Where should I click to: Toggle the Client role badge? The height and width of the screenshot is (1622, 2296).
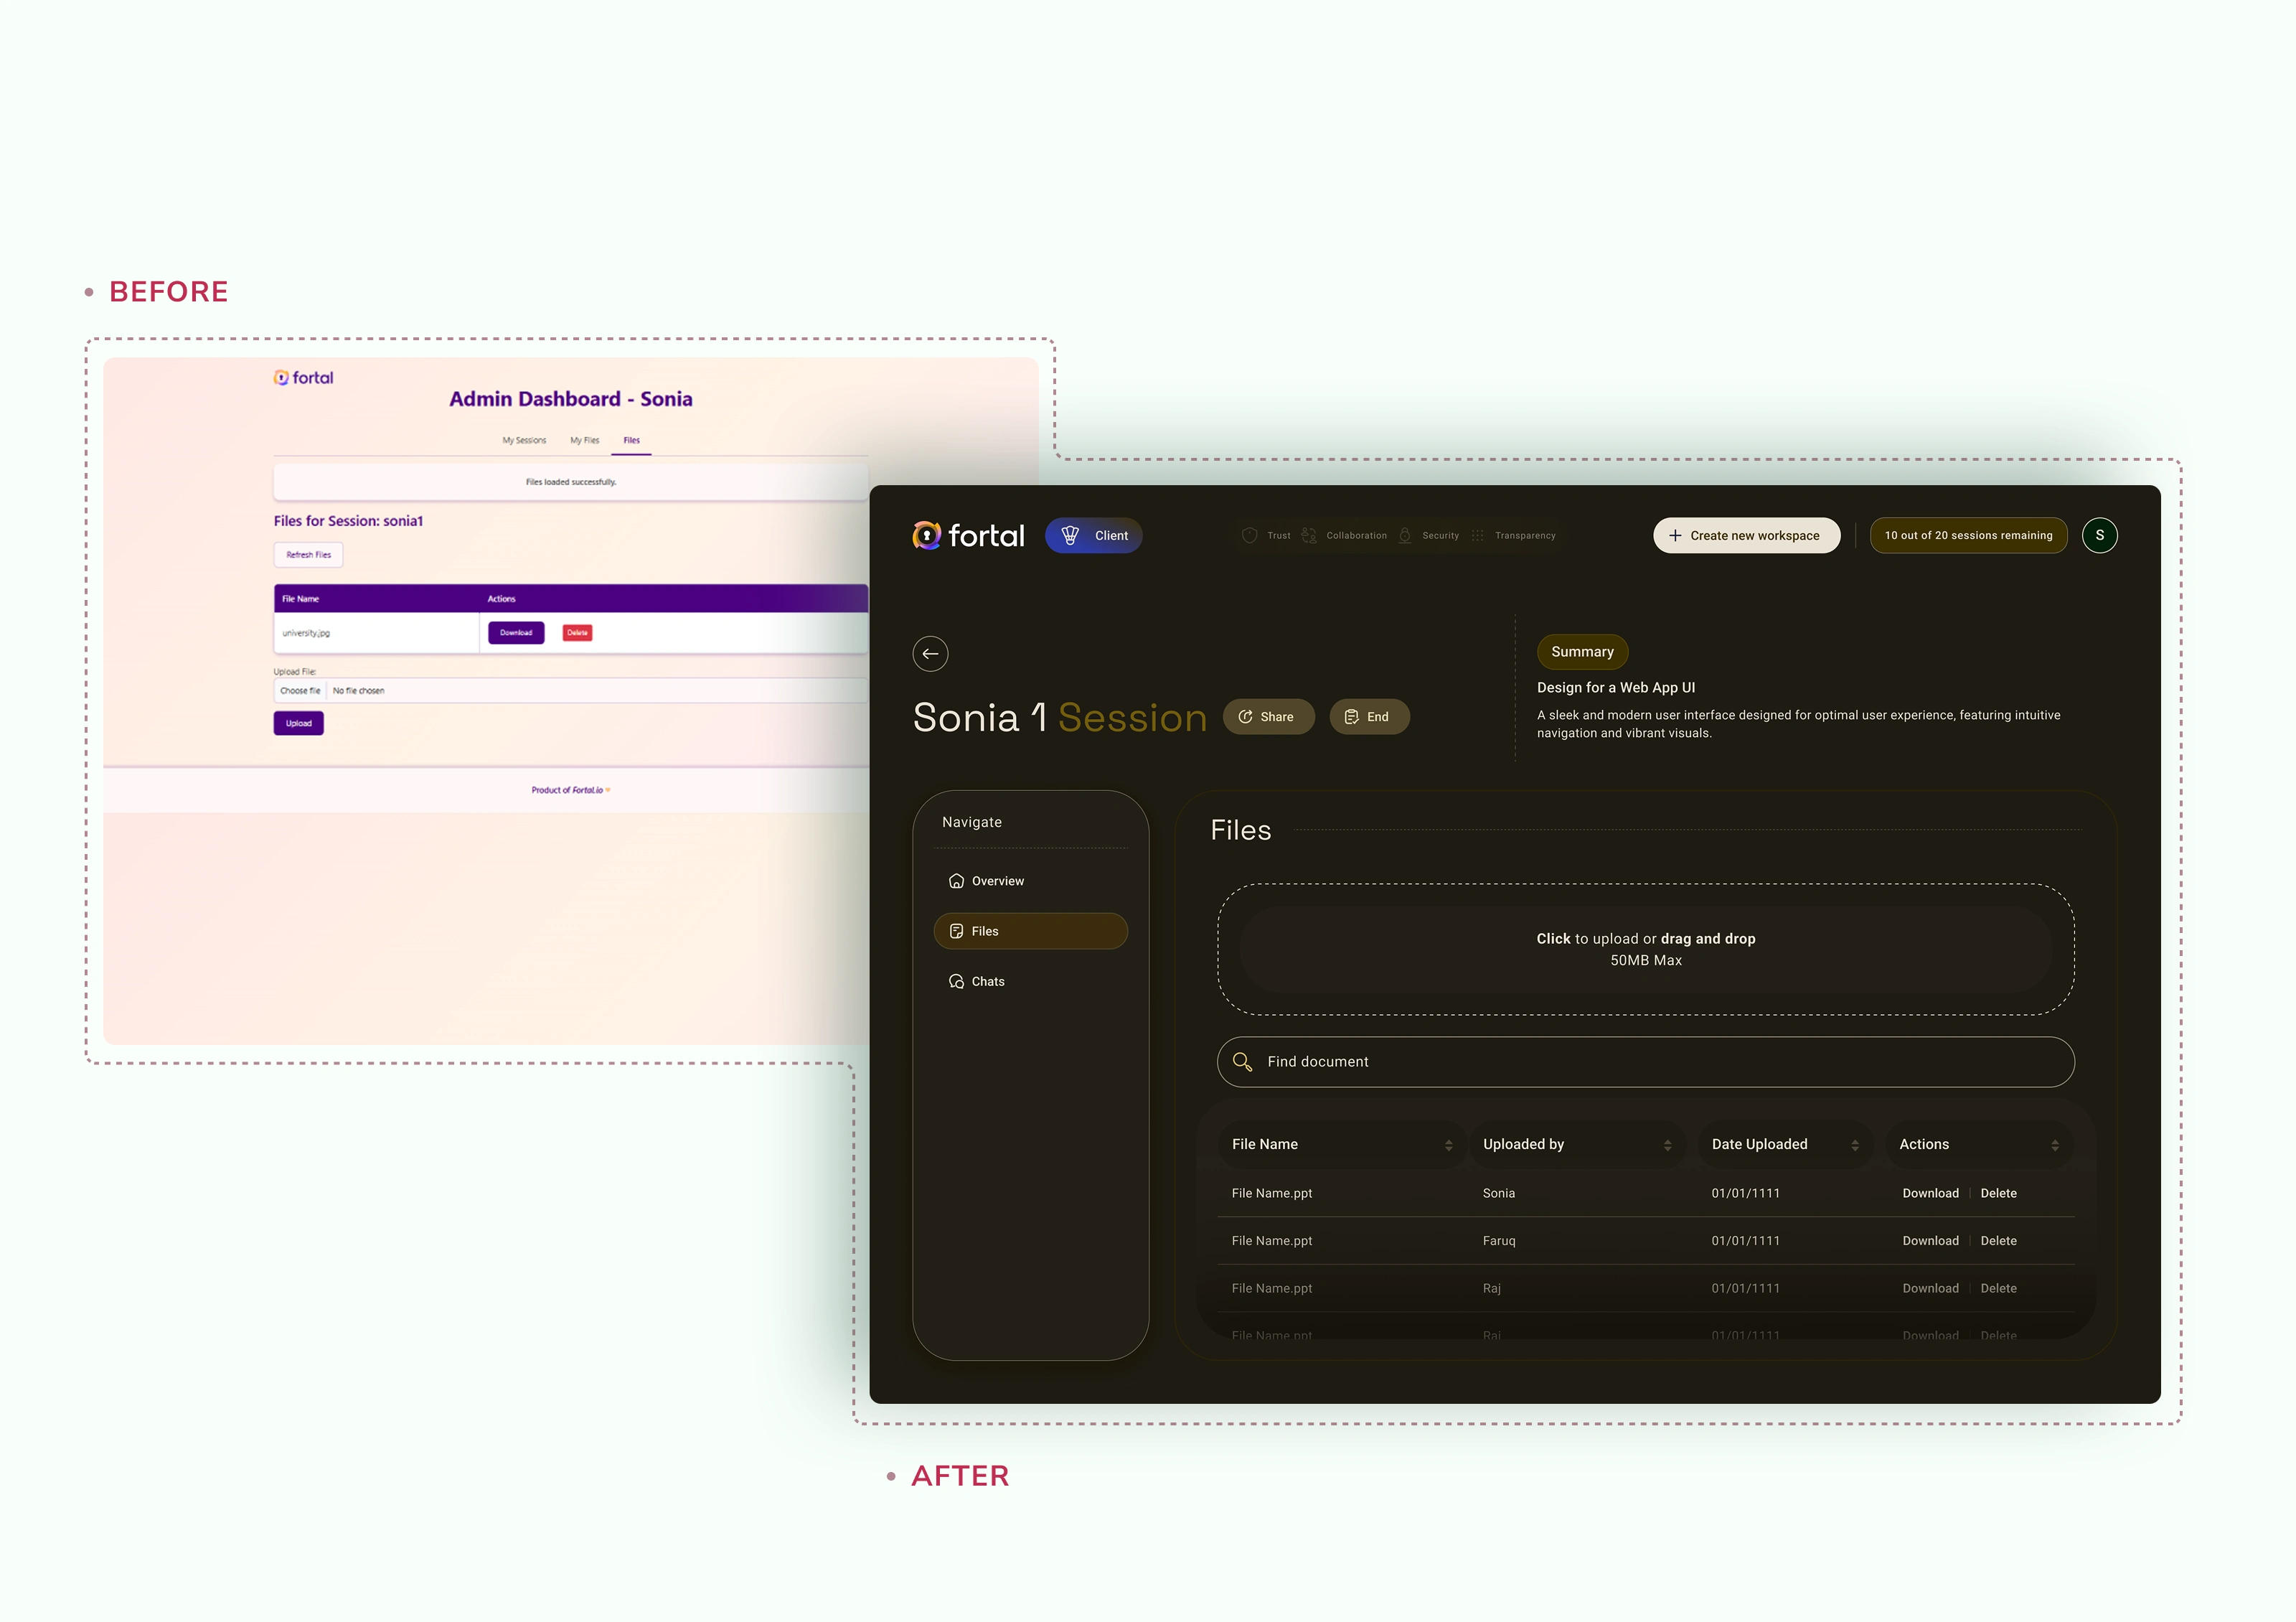tap(1093, 536)
